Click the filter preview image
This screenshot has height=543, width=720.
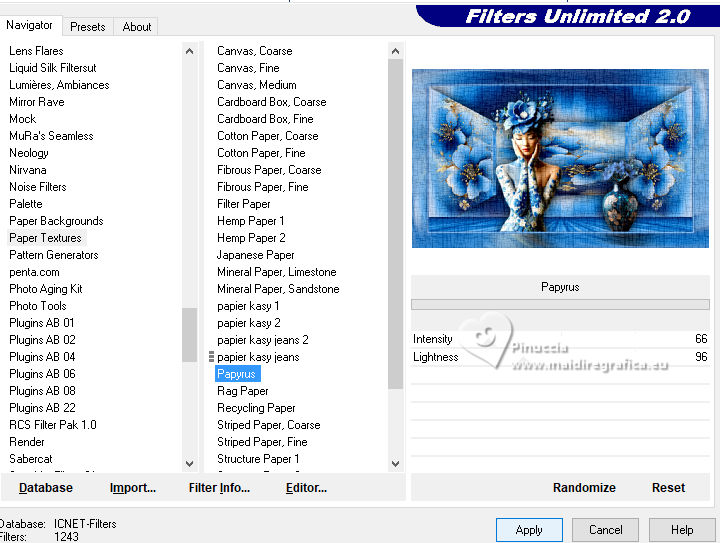click(560, 158)
